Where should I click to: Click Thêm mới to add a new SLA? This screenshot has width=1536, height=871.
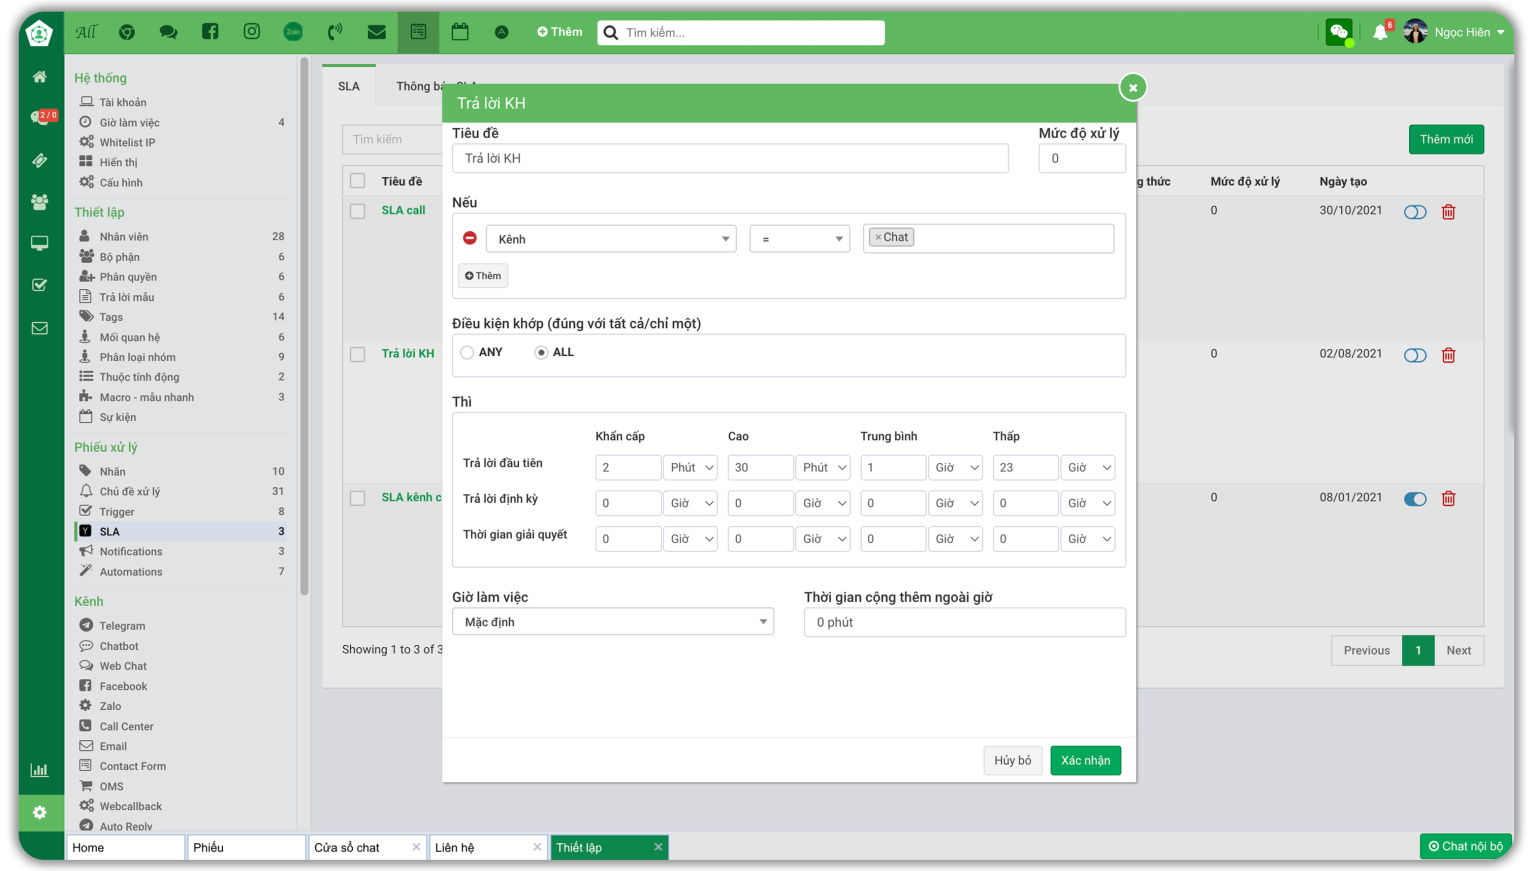[1446, 139]
